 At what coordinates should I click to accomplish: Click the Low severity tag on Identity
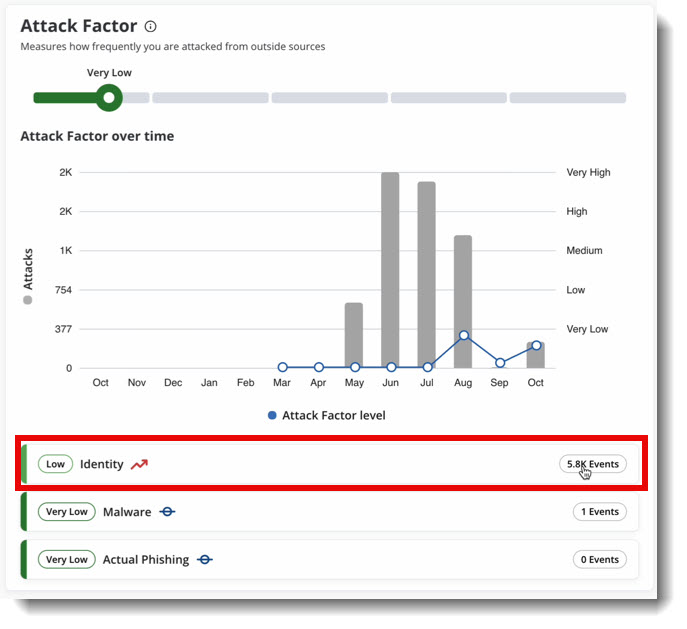tap(55, 464)
